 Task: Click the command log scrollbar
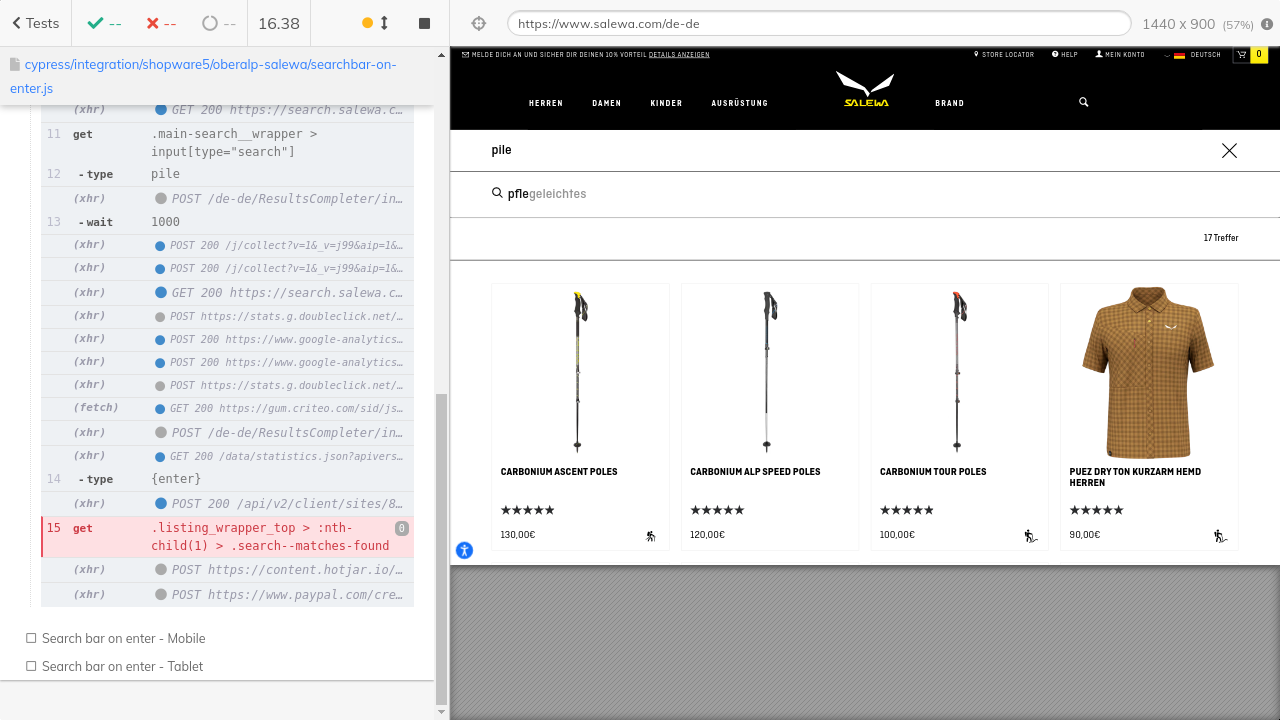(x=441, y=550)
